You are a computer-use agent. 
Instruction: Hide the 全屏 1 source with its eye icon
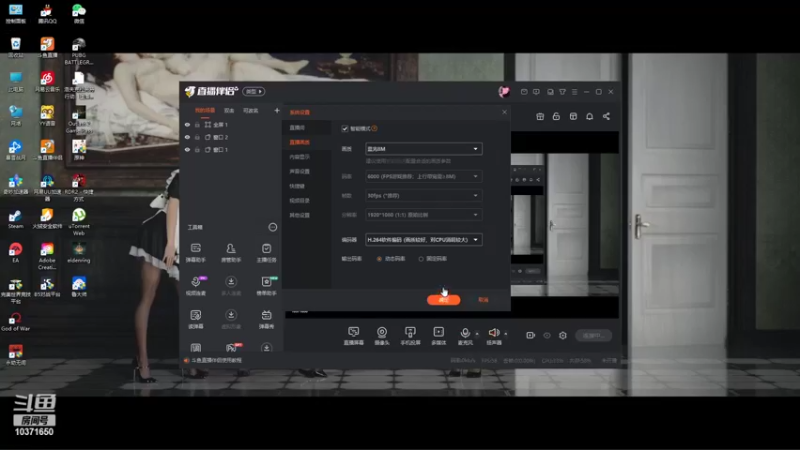coord(187,124)
